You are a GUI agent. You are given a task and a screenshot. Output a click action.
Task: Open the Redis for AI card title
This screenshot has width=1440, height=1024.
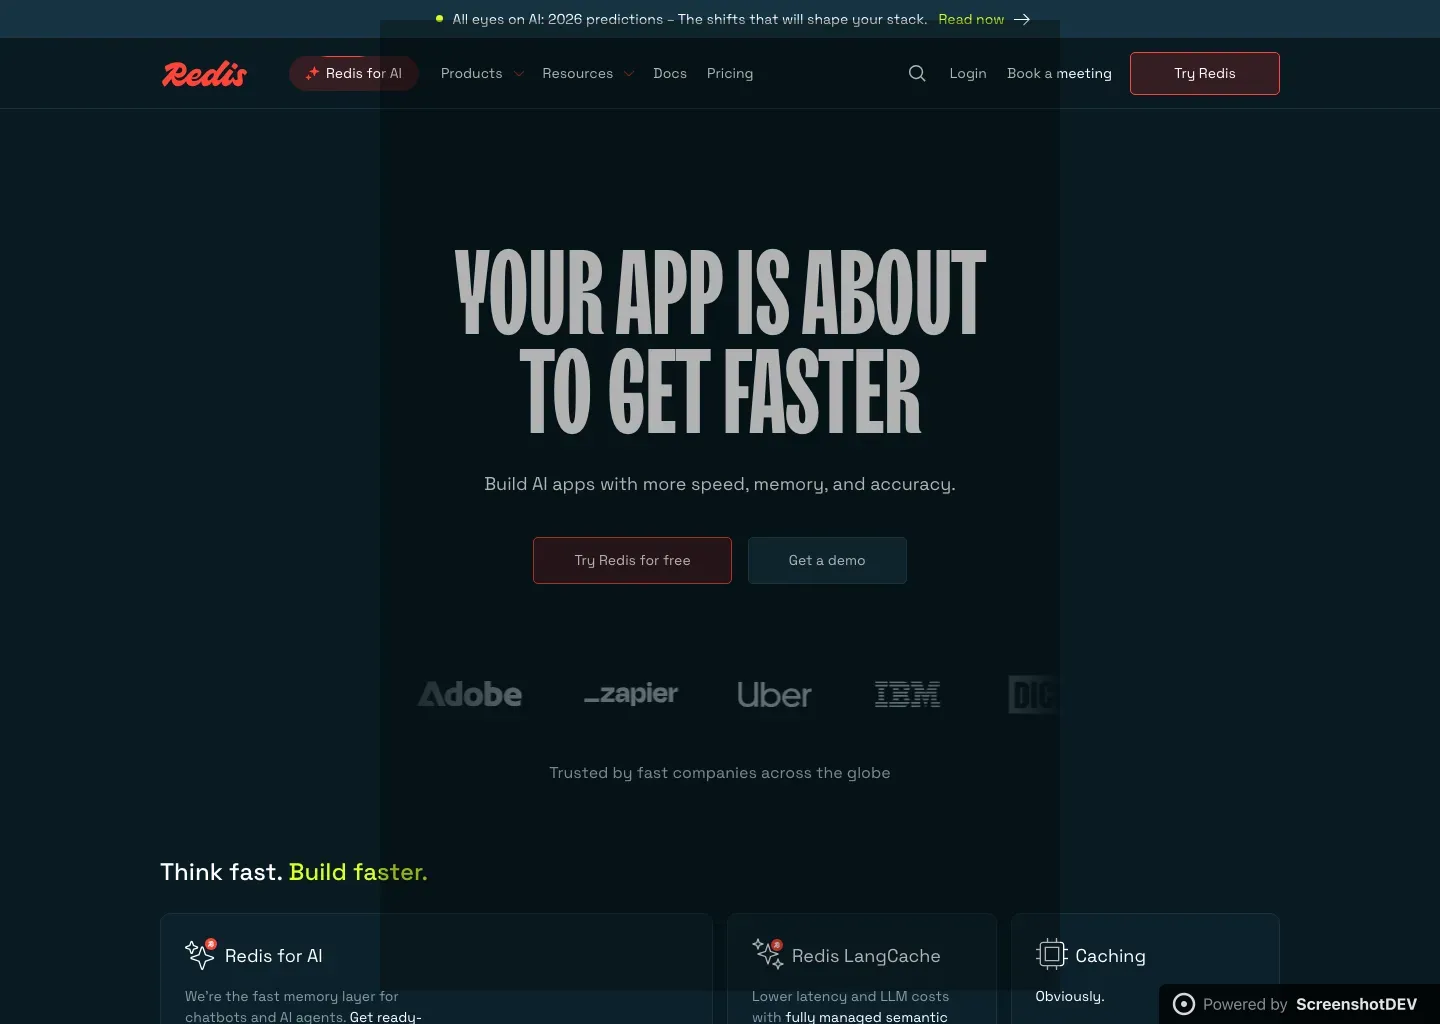274,956
